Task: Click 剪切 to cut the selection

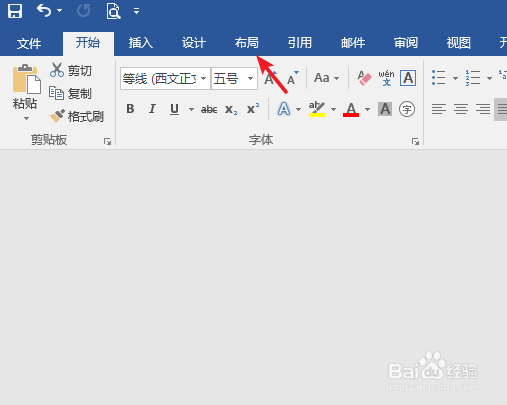Action: tap(71, 70)
